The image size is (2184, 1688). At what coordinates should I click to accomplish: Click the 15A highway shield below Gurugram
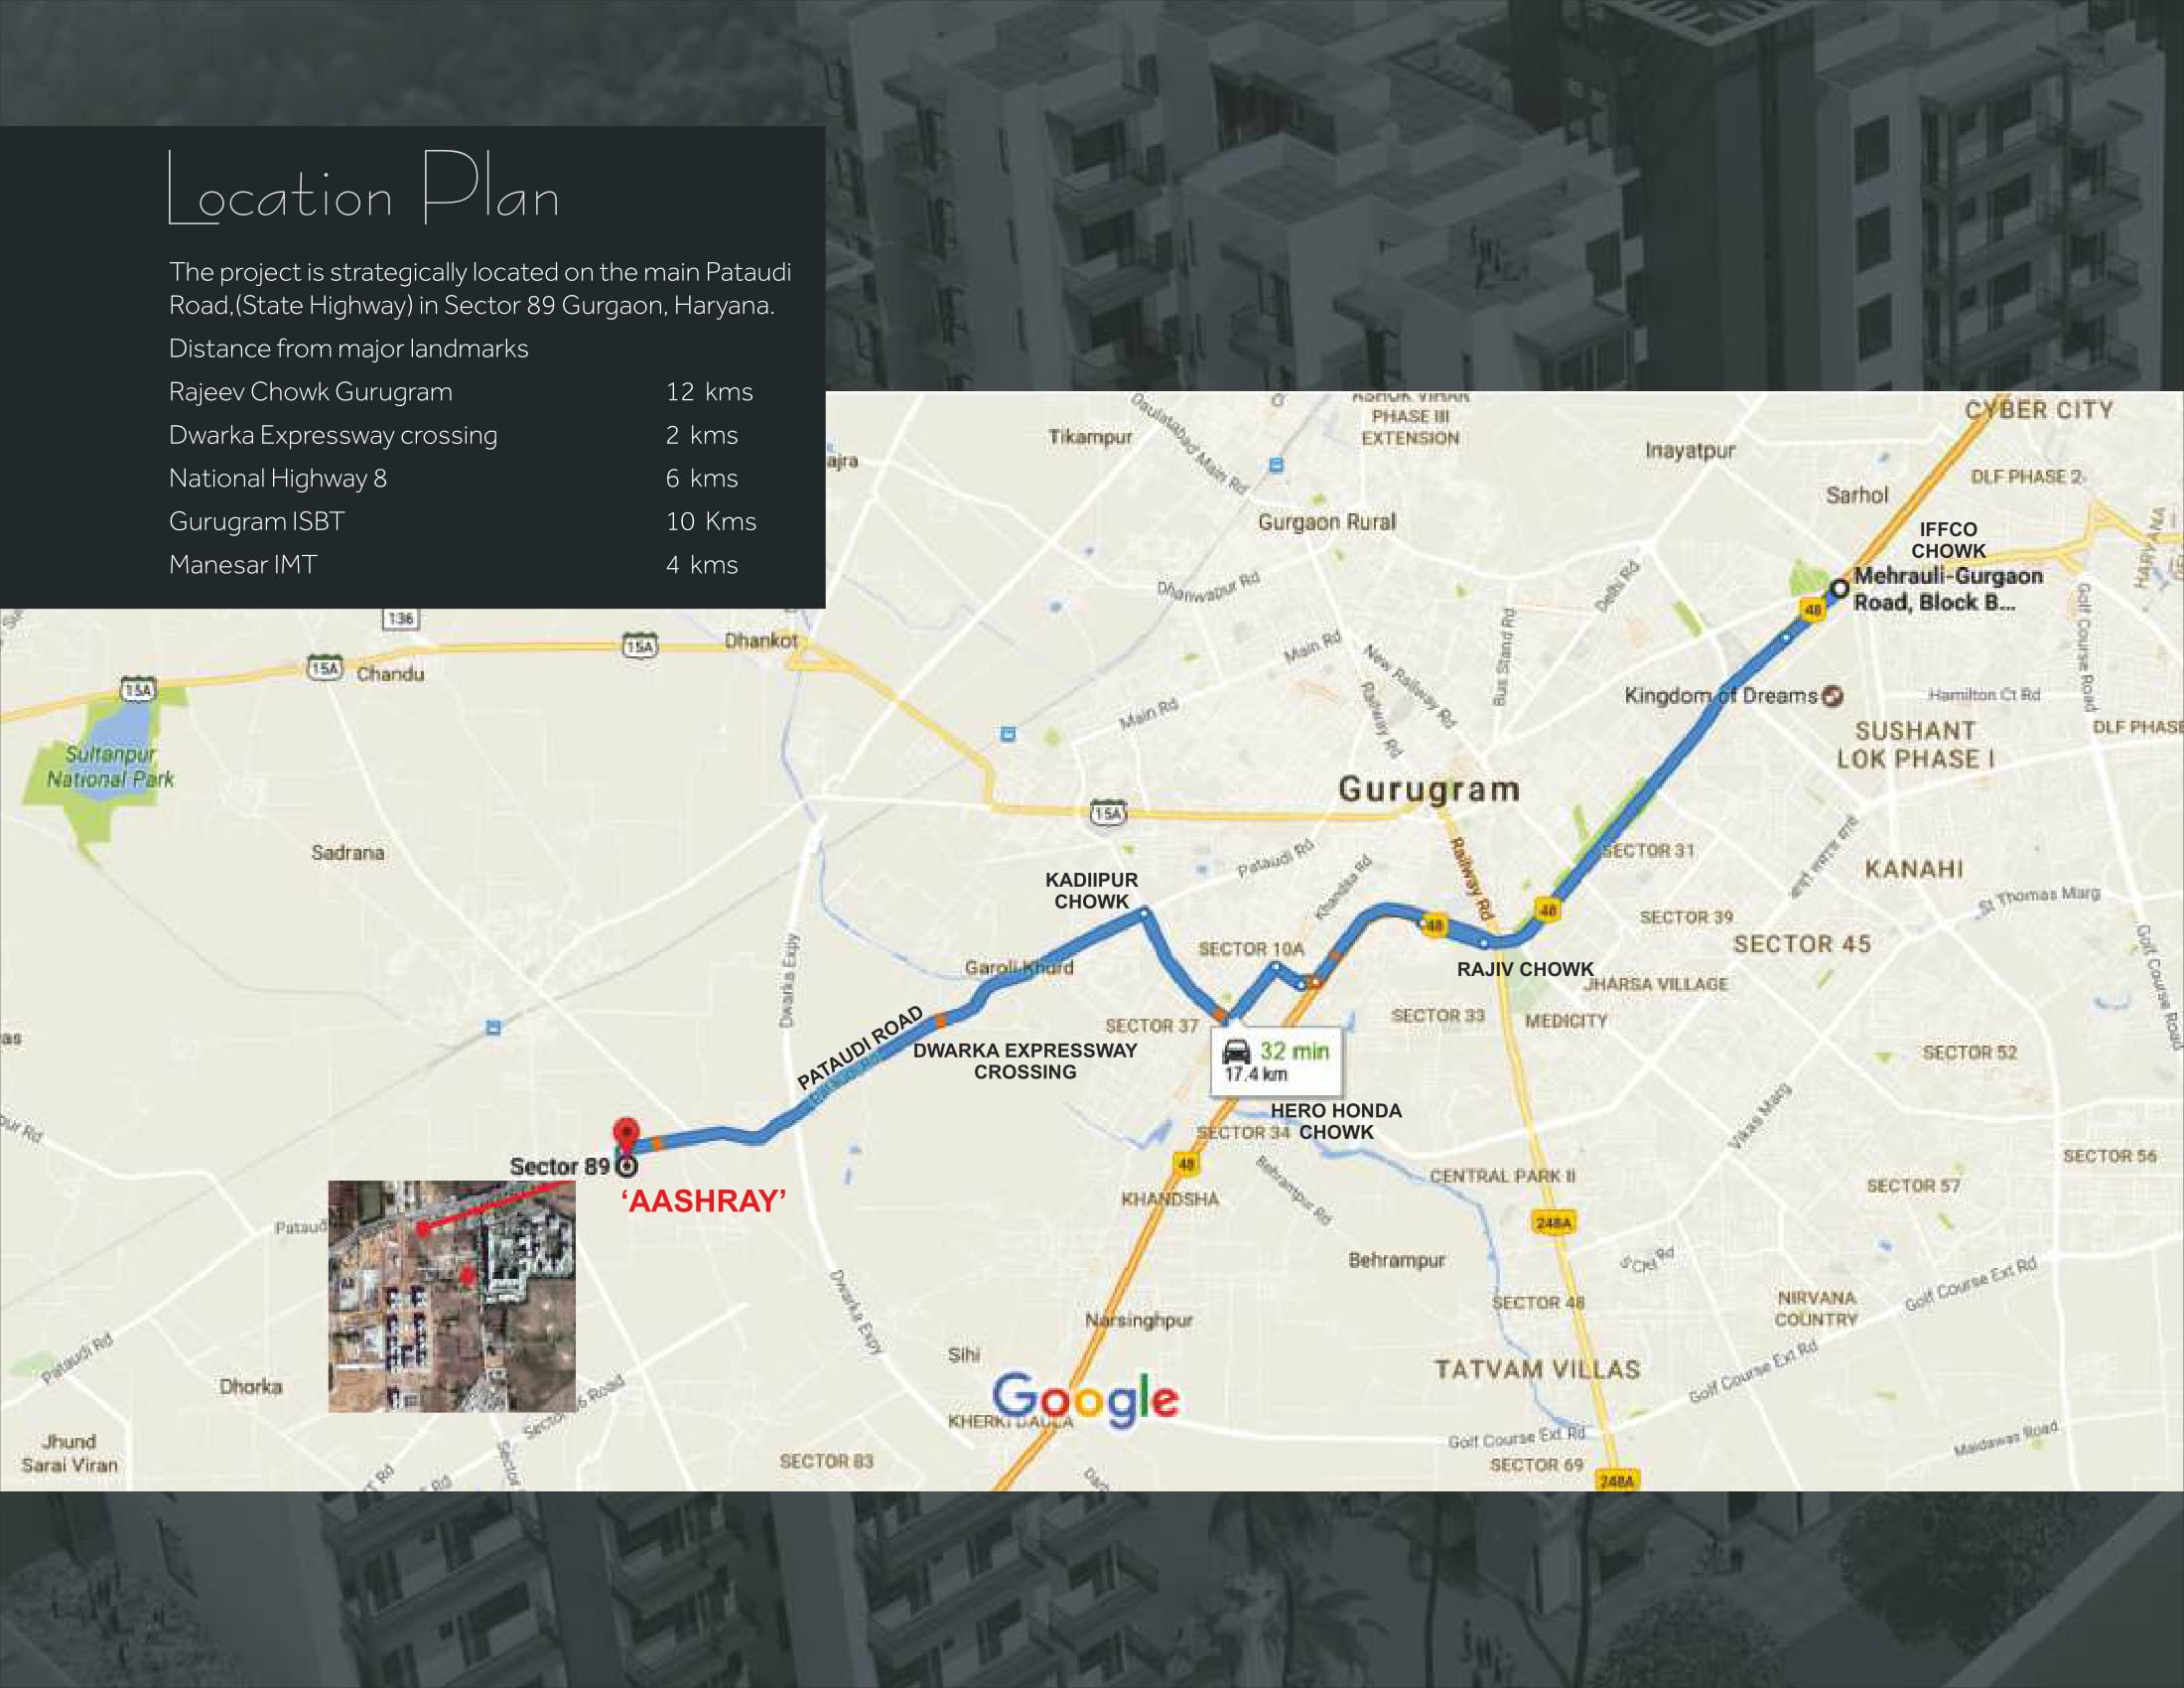pyautogui.click(x=1107, y=813)
